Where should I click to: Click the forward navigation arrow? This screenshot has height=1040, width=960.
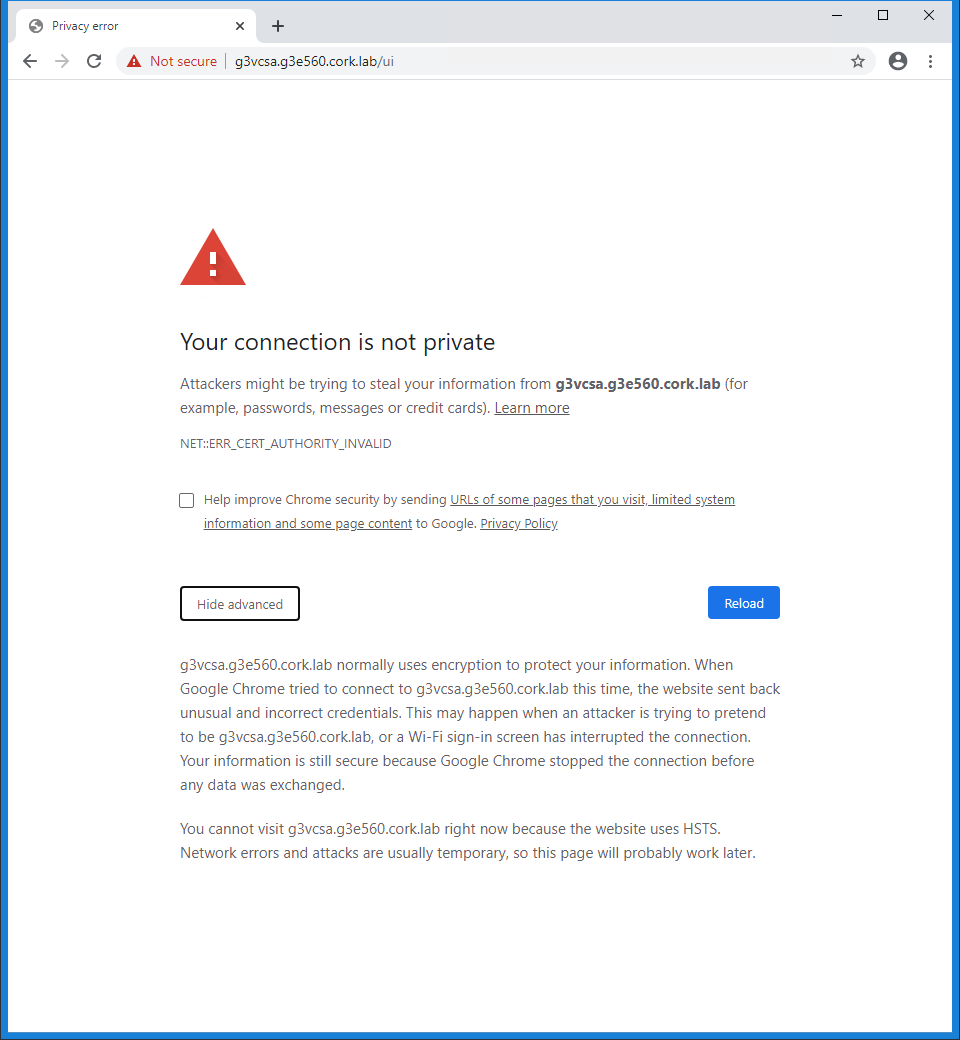62,61
